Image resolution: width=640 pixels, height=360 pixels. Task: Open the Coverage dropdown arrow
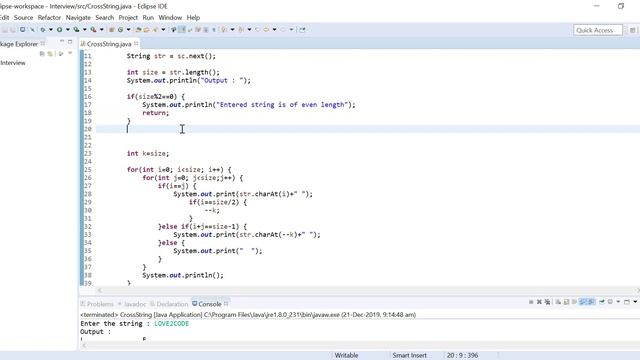84,30
